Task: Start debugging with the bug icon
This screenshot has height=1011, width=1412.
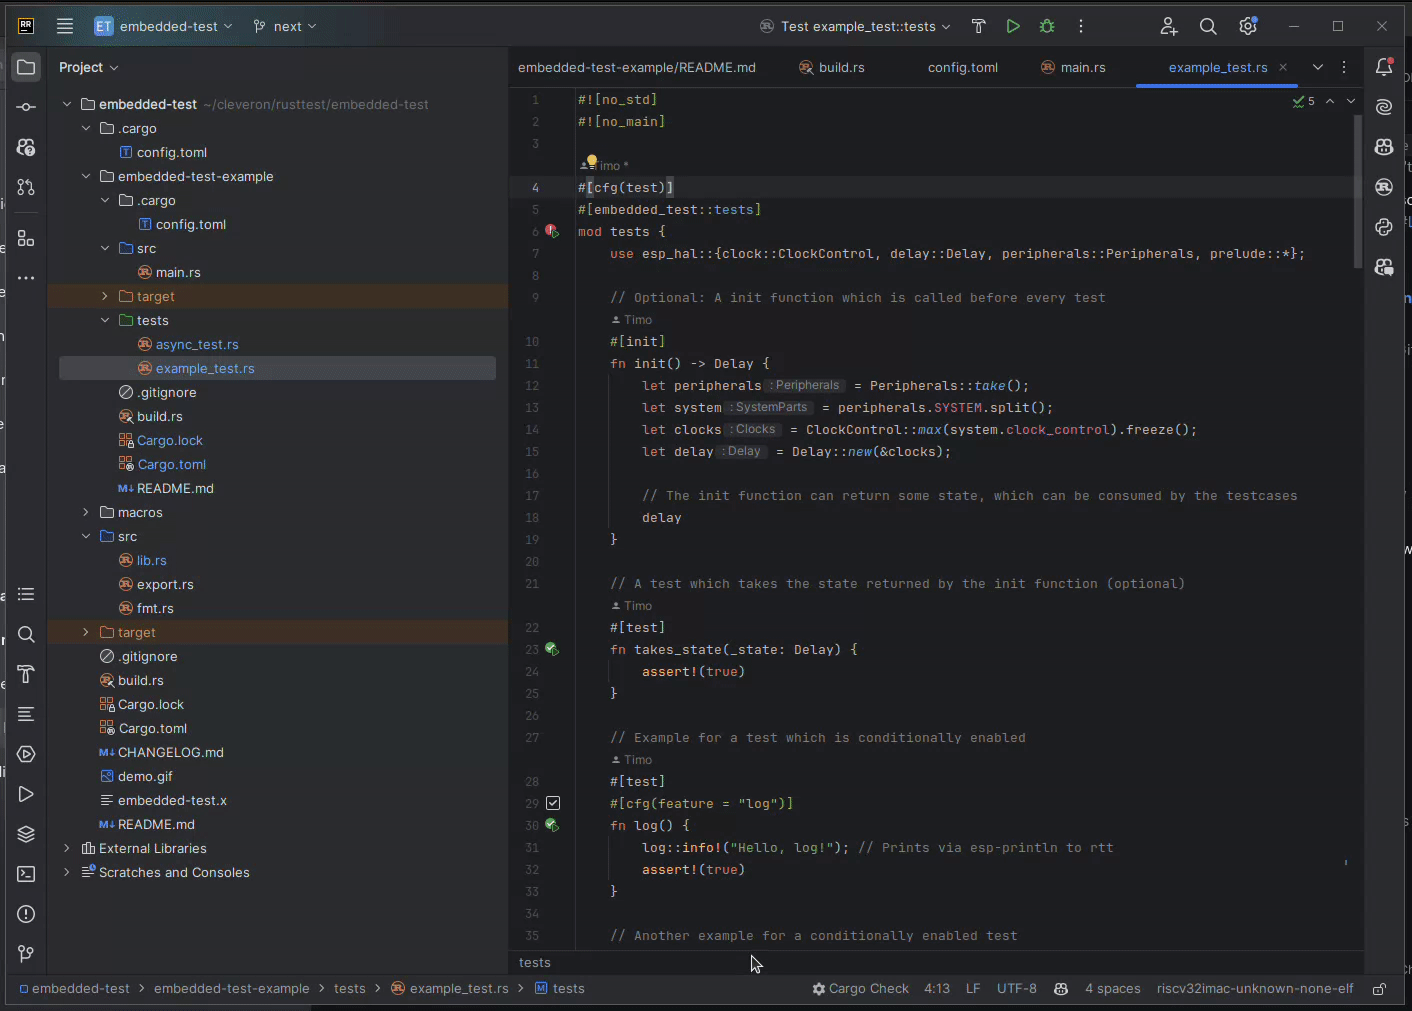Action: 1047,26
